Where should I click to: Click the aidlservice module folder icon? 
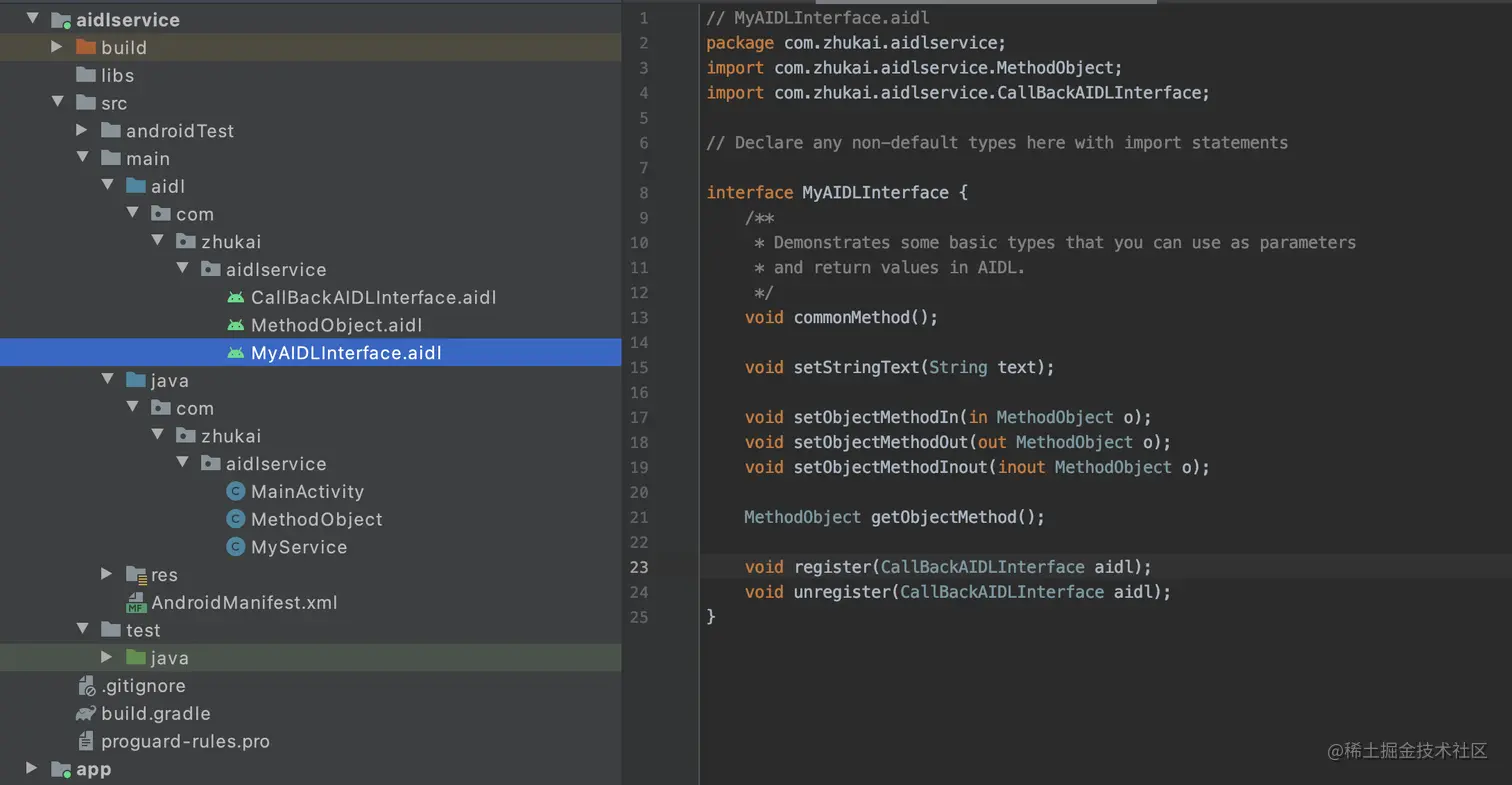click(x=61, y=20)
